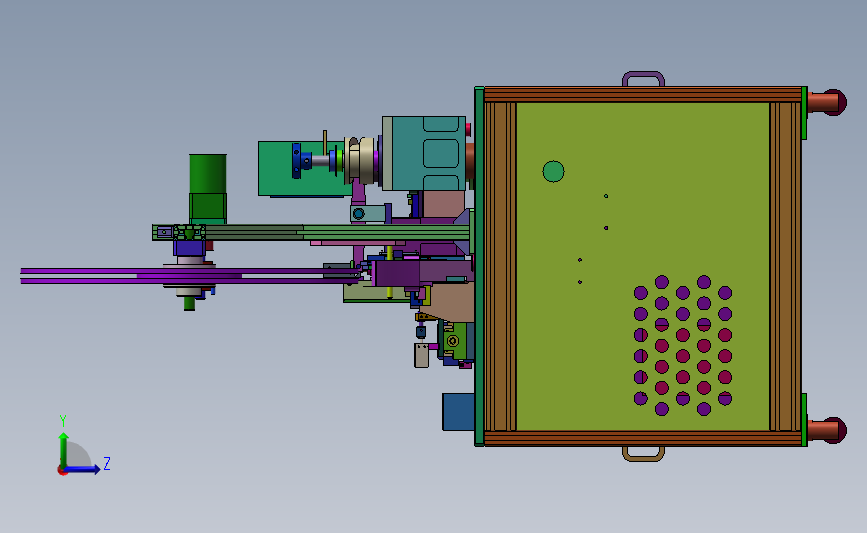The width and height of the screenshot is (867, 533).
Task: Click the Z axis label
Action: click(107, 463)
